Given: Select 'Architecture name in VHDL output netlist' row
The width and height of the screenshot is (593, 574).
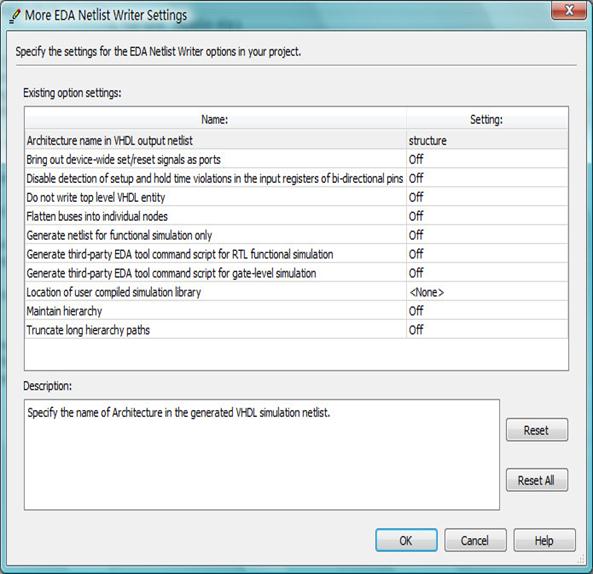Looking at the screenshot, I should pos(296,140).
